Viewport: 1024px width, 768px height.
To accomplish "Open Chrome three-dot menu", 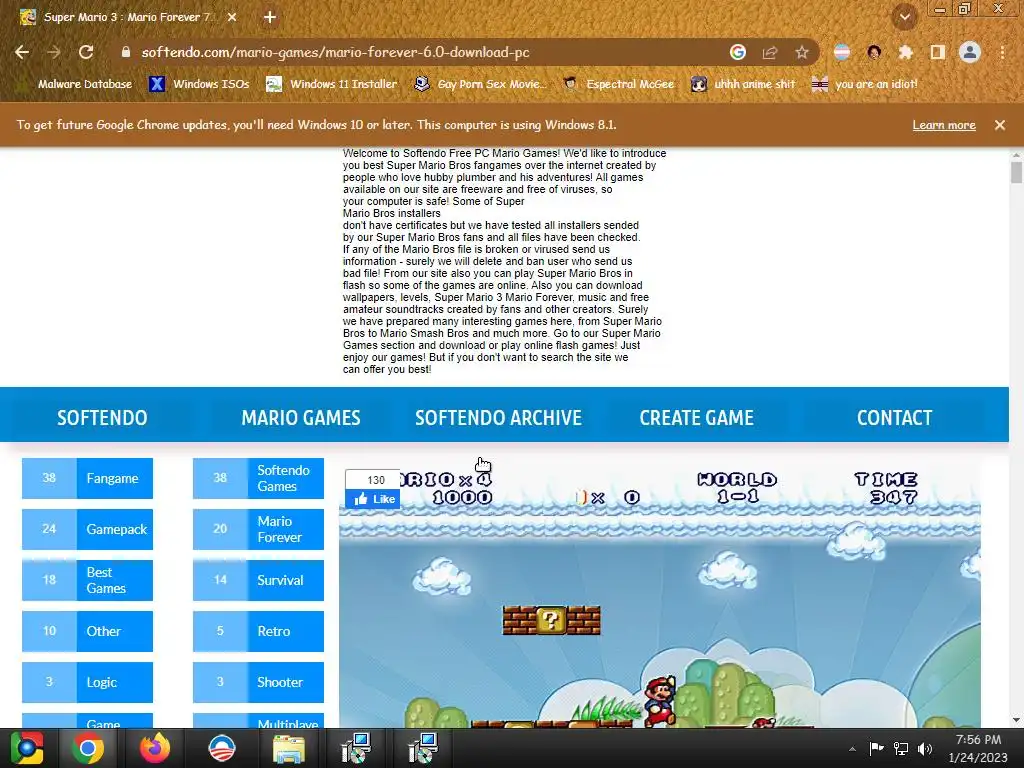I will pos(1002,52).
